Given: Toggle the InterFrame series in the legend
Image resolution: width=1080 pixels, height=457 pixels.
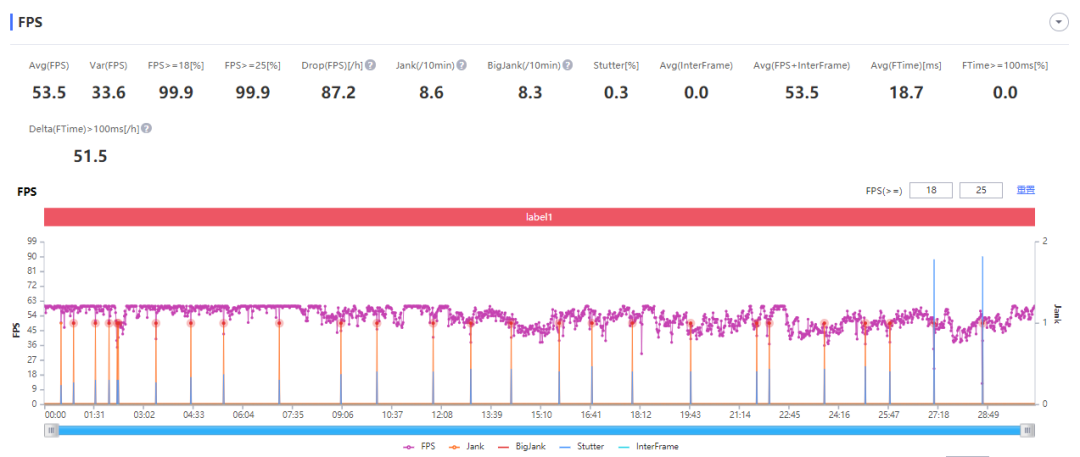Looking at the screenshot, I should [x=647, y=447].
